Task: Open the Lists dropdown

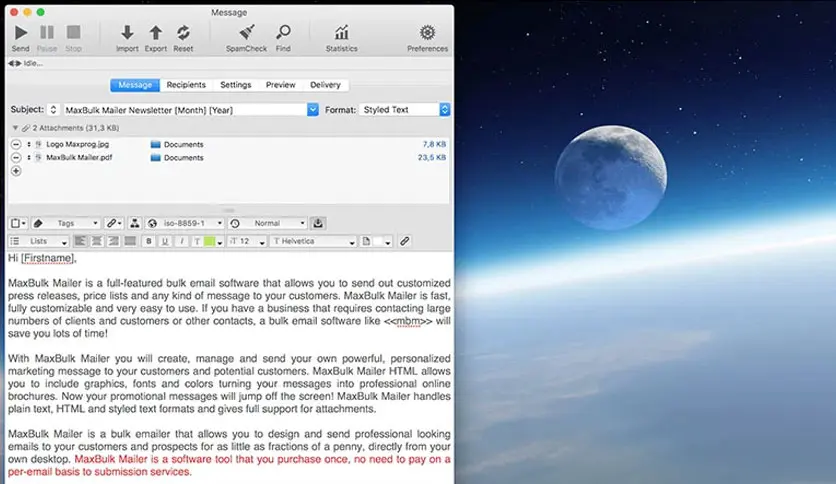Action: tap(39, 241)
